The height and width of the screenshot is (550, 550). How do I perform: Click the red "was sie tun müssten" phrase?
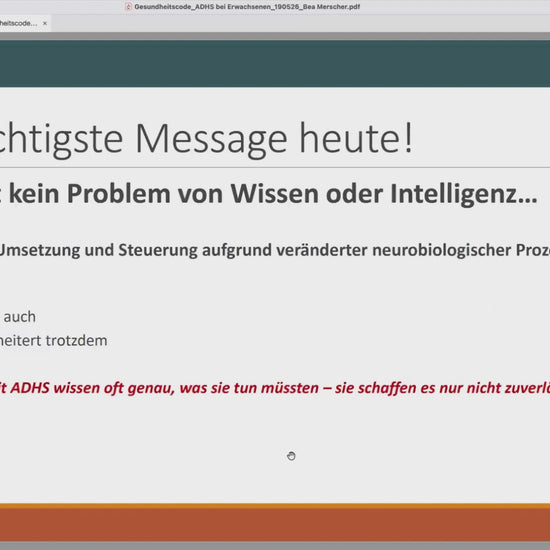(x=249, y=388)
